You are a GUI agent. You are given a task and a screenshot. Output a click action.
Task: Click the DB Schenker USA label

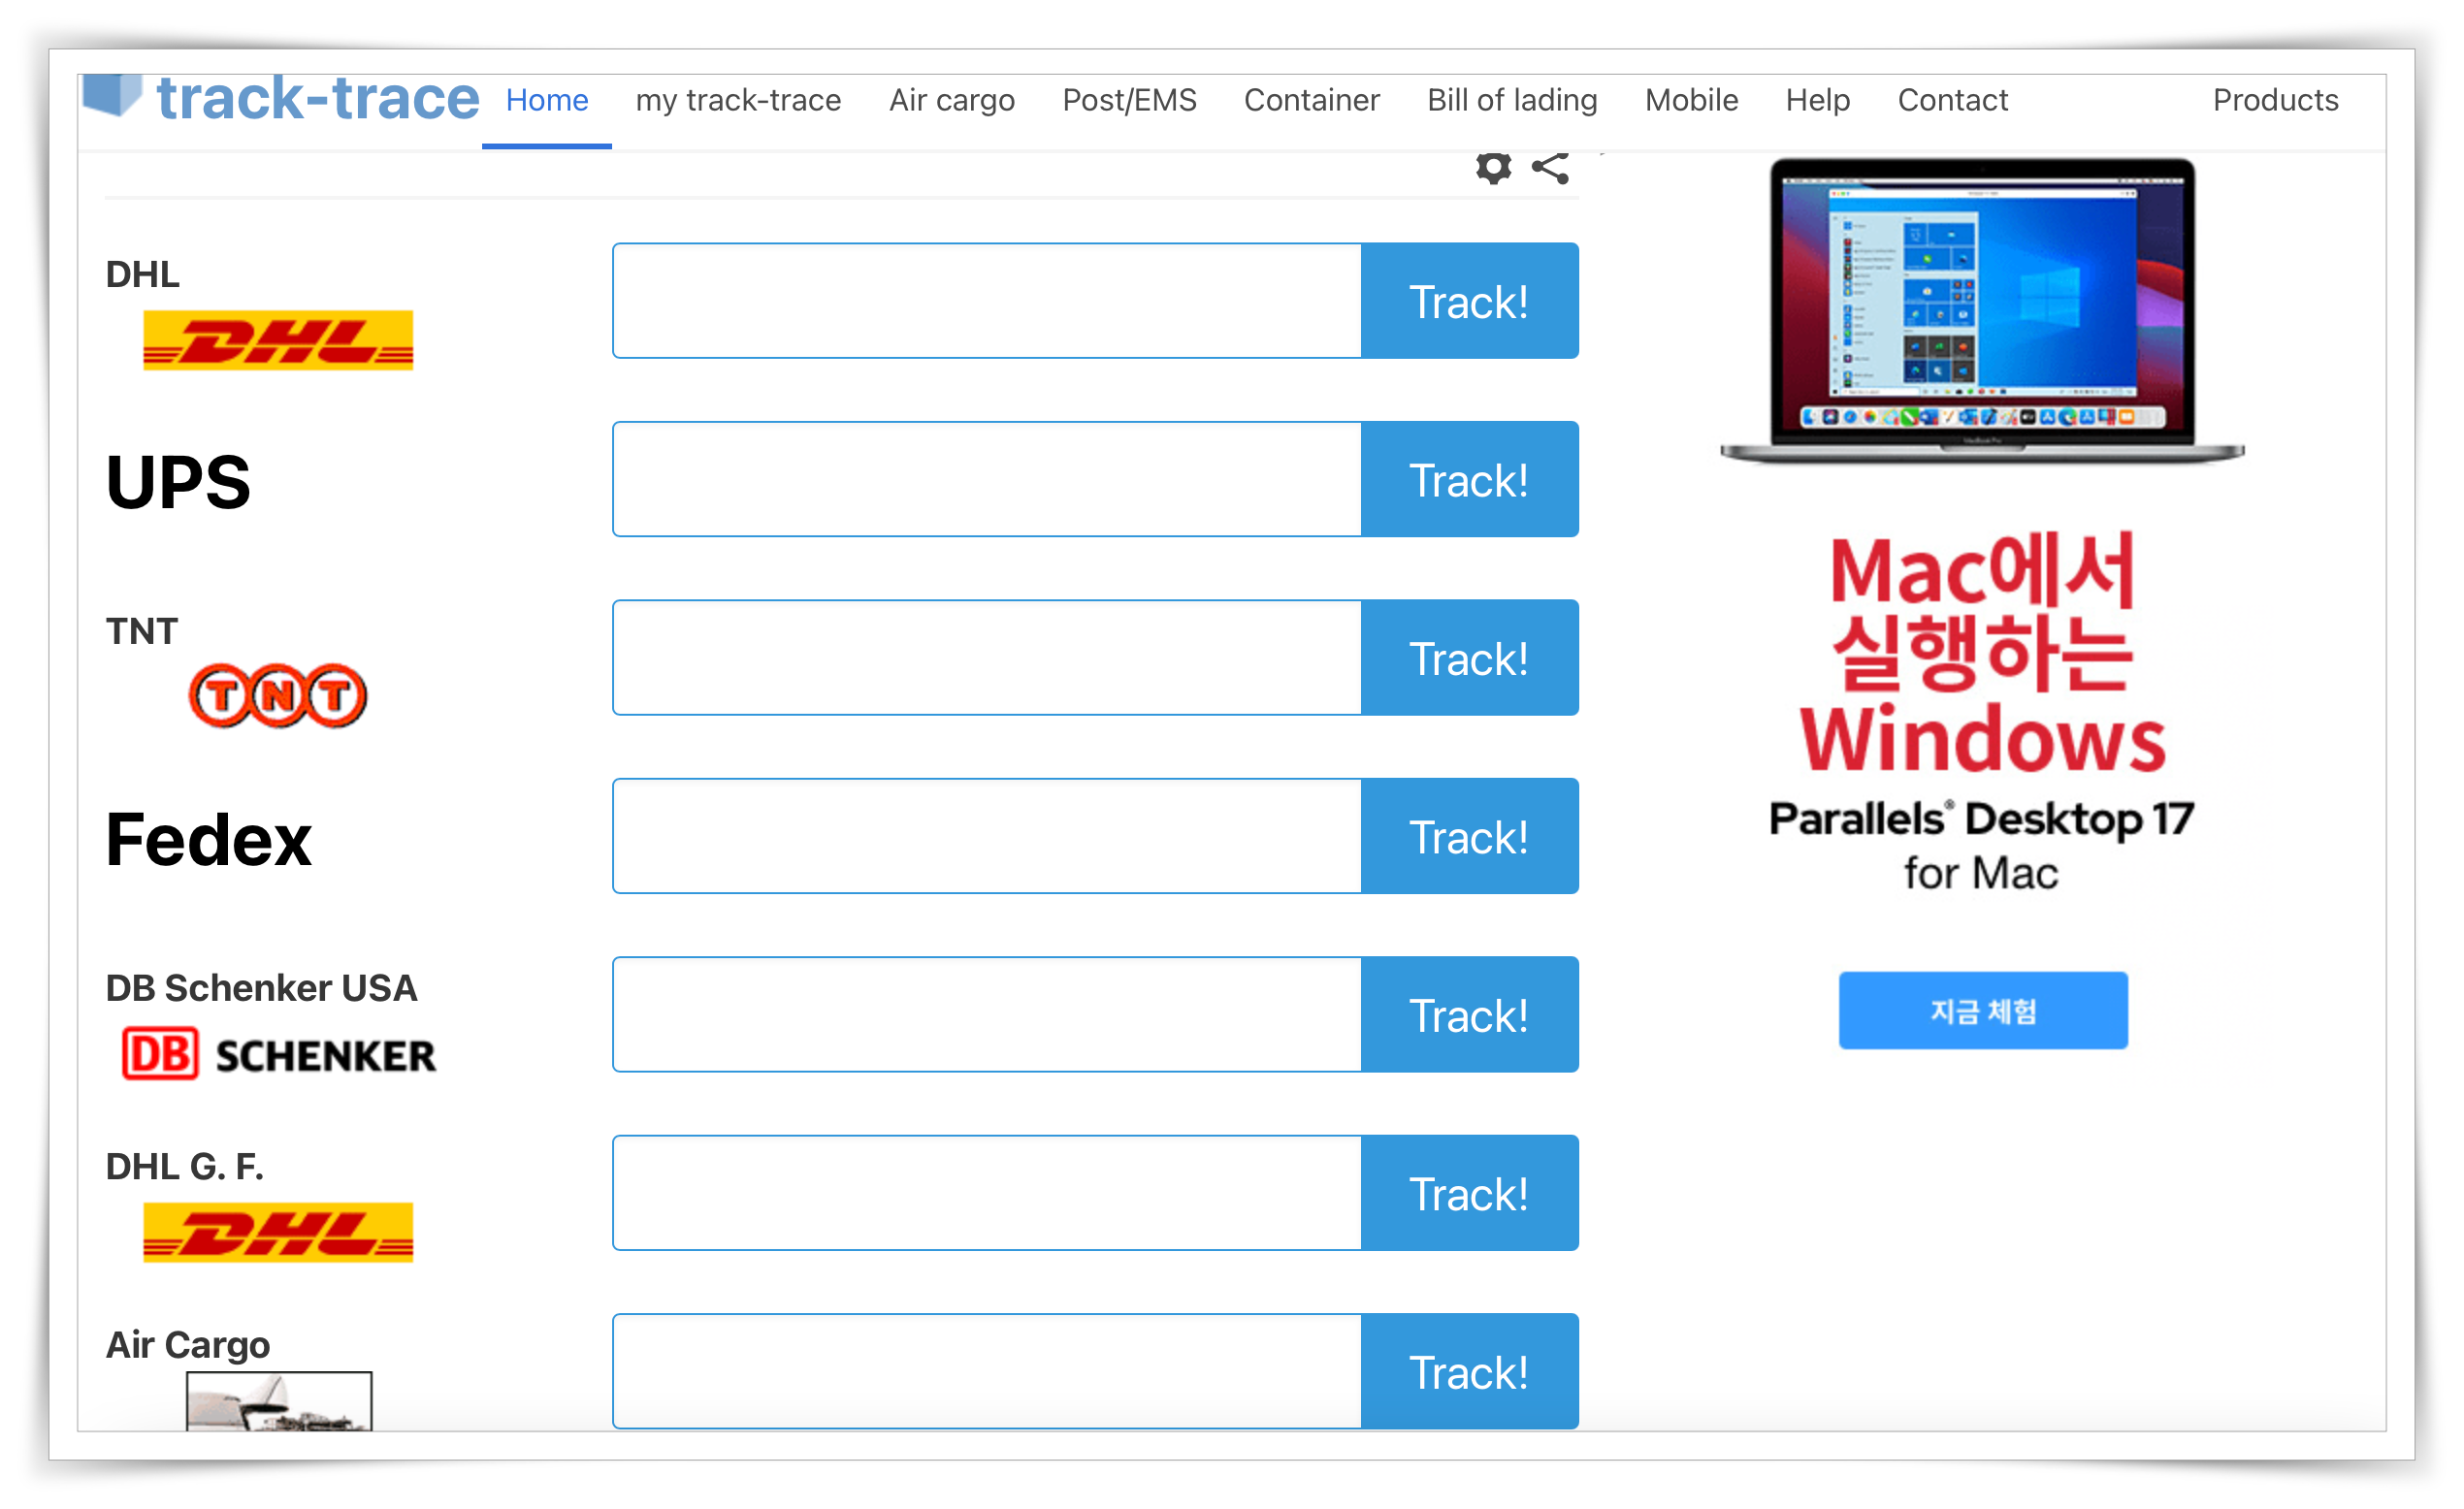pyautogui.click(x=261, y=988)
